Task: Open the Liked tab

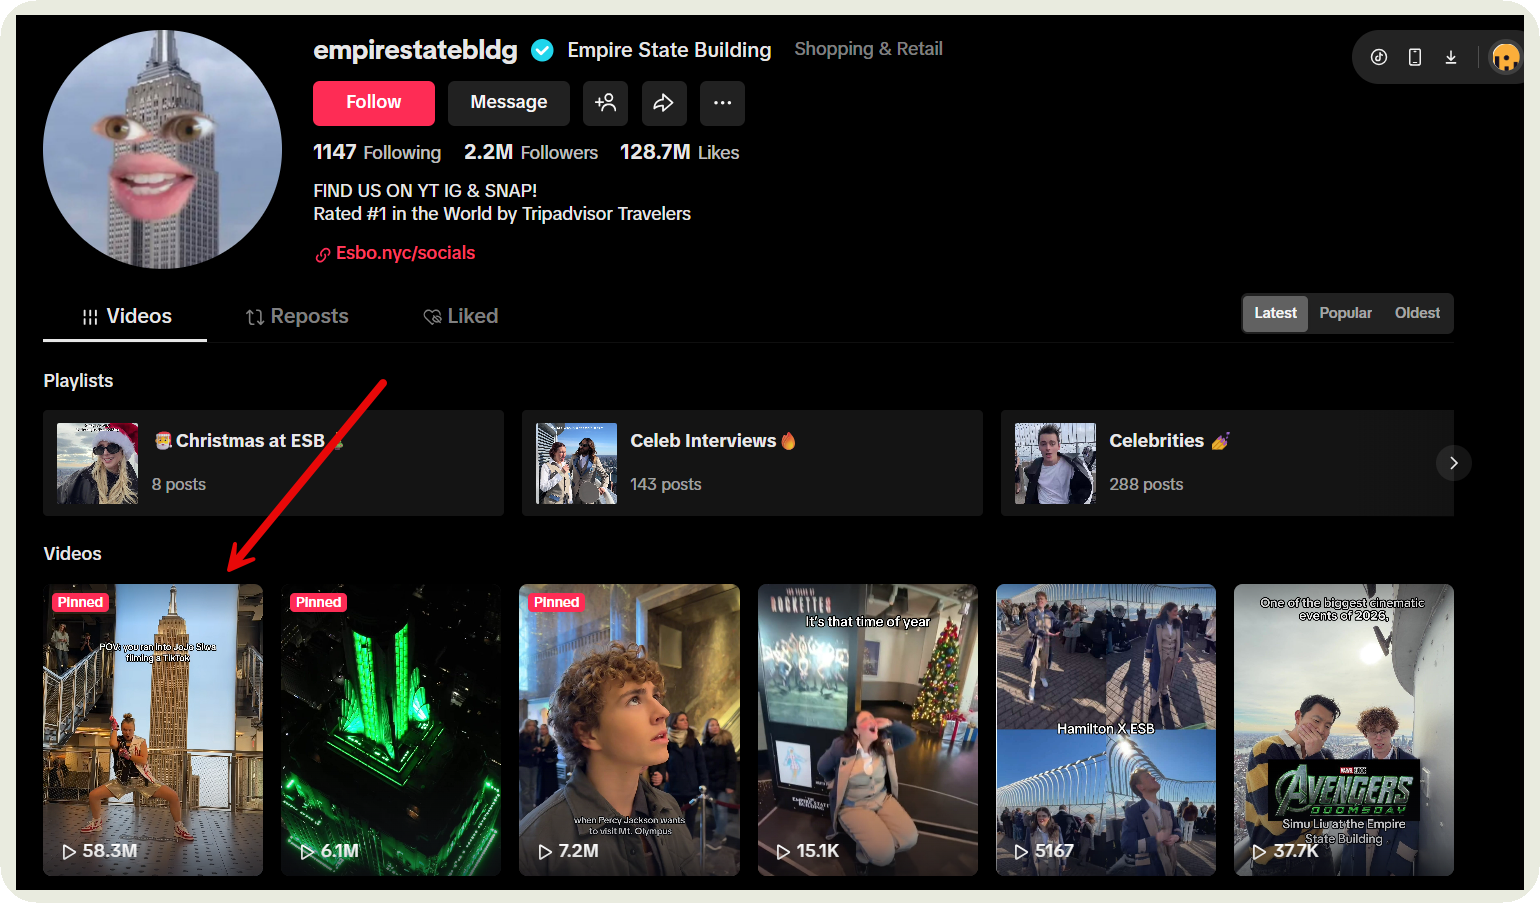Action: 460,316
